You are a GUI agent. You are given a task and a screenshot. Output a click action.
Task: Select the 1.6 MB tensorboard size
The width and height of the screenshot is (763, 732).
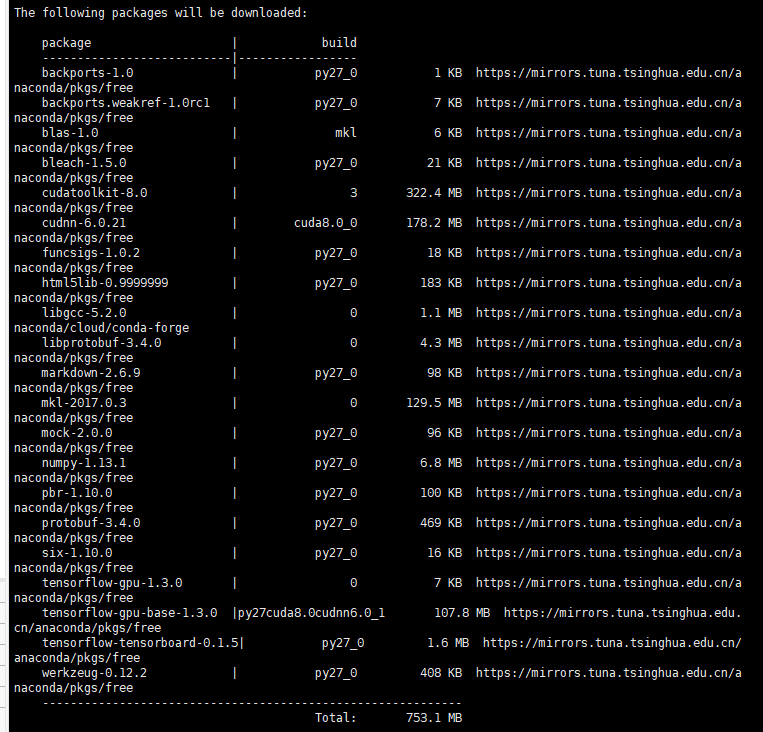click(x=448, y=643)
